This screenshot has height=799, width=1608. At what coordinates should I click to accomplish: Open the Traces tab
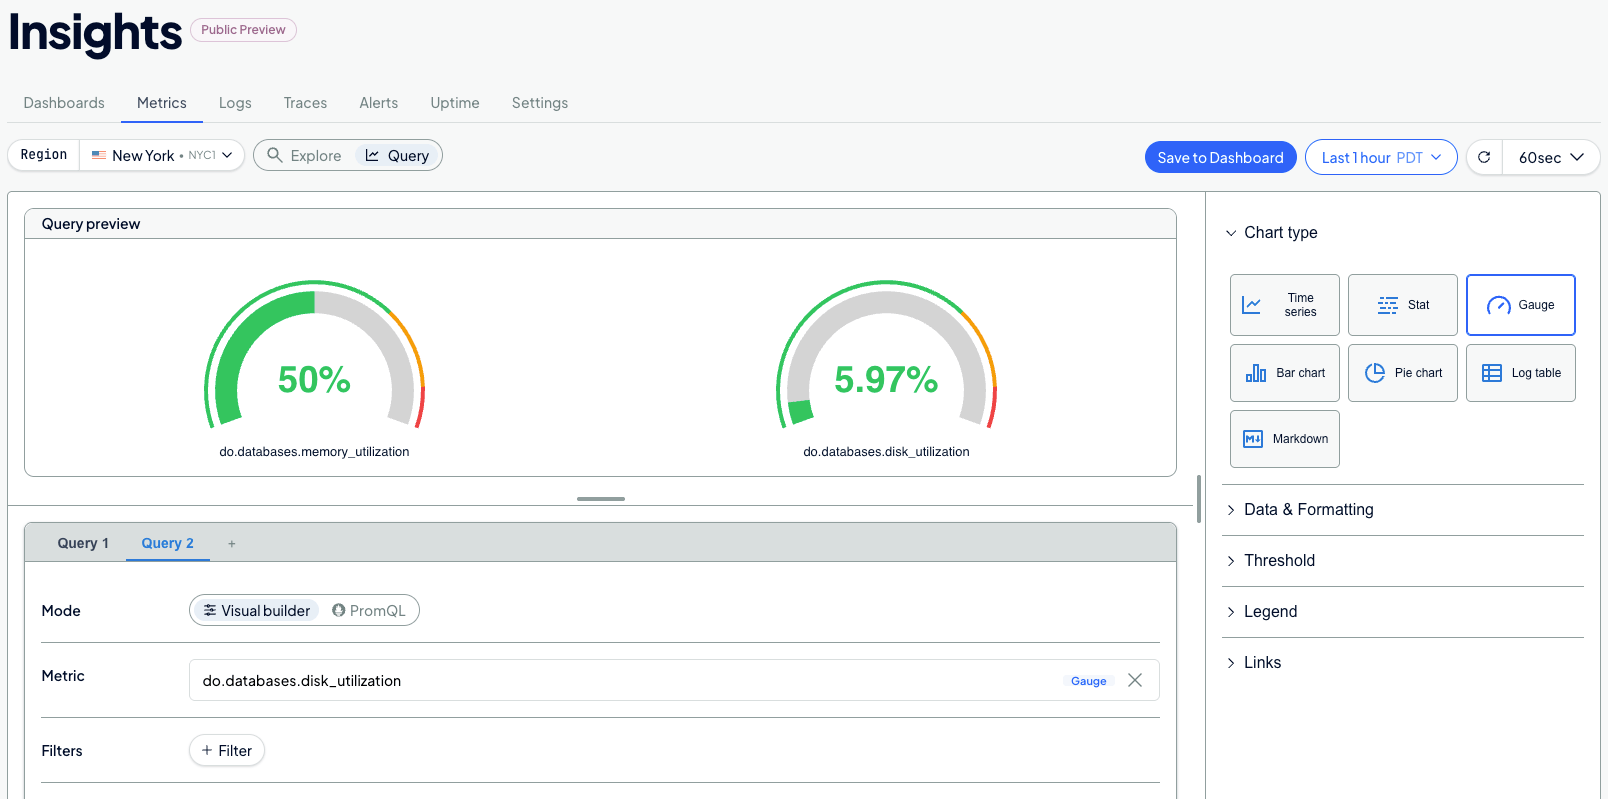coord(305,103)
